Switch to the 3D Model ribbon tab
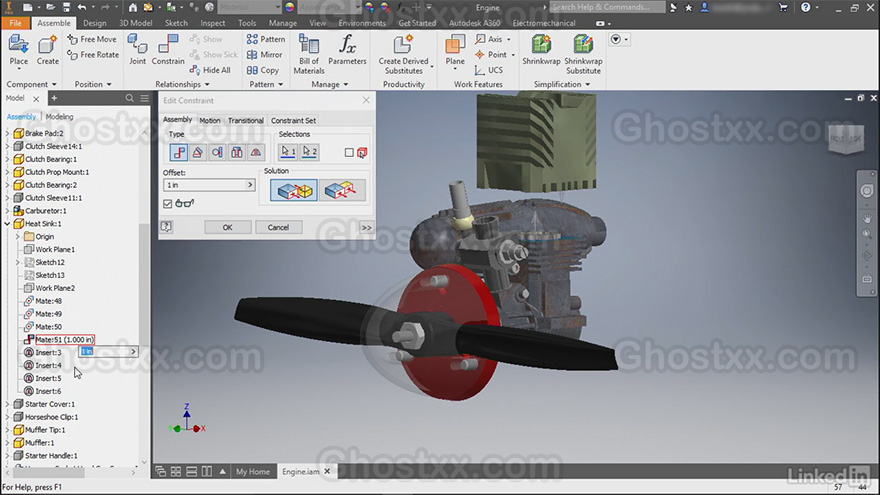The height and width of the screenshot is (495, 880). coord(135,23)
